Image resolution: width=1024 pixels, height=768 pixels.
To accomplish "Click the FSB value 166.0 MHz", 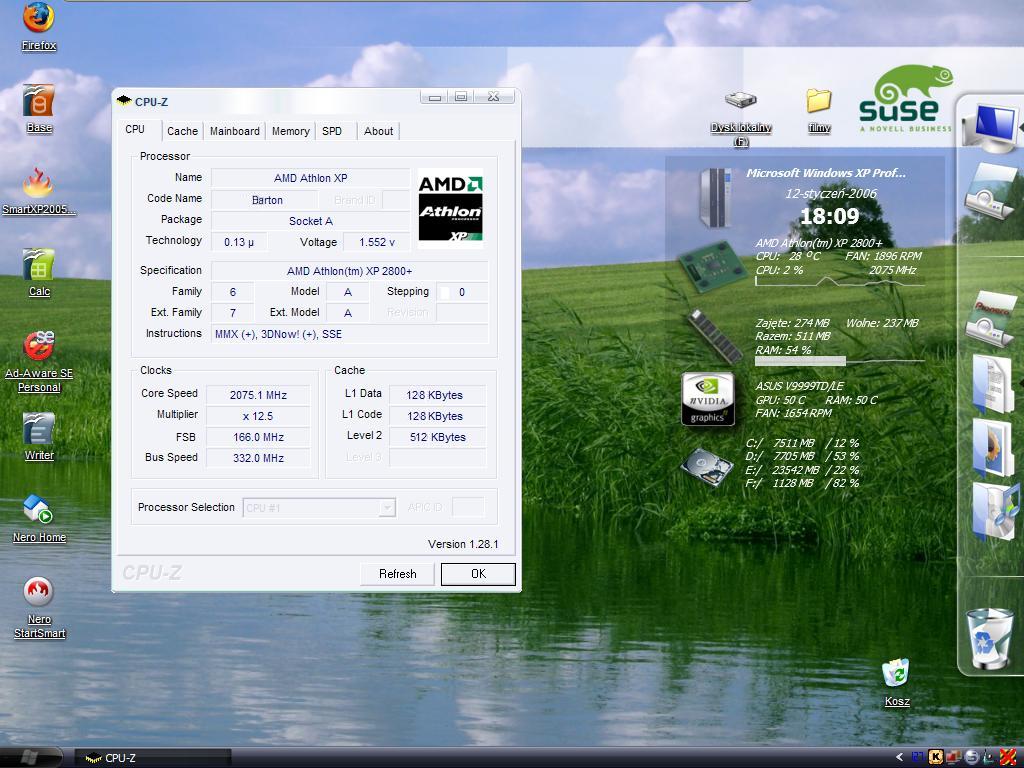I will point(258,437).
